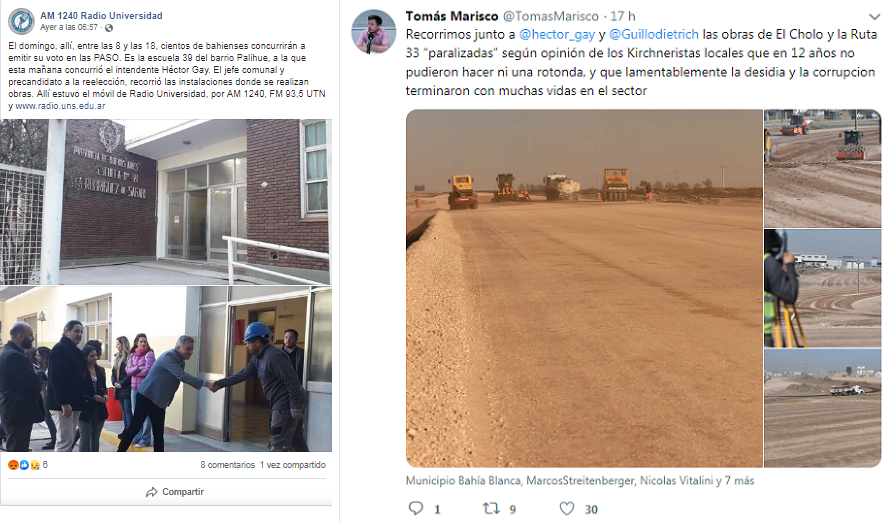Open AM 1240 Radio Universidad profile picture
The width and height of the screenshot is (896, 523).
tap(21, 22)
